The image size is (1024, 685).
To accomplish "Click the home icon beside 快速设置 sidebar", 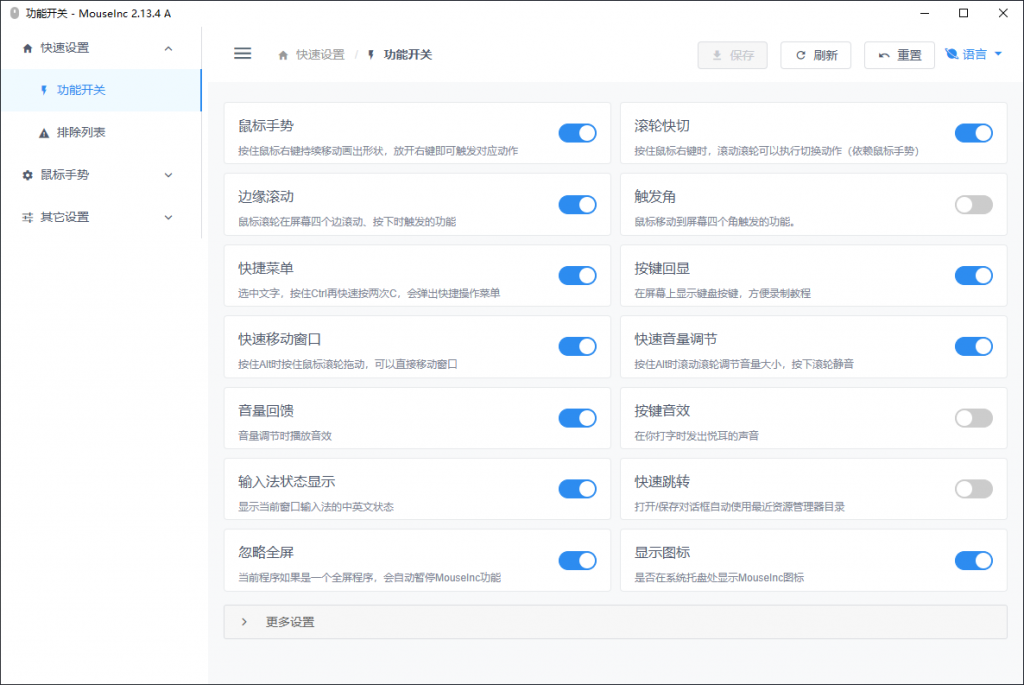I will coord(27,48).
